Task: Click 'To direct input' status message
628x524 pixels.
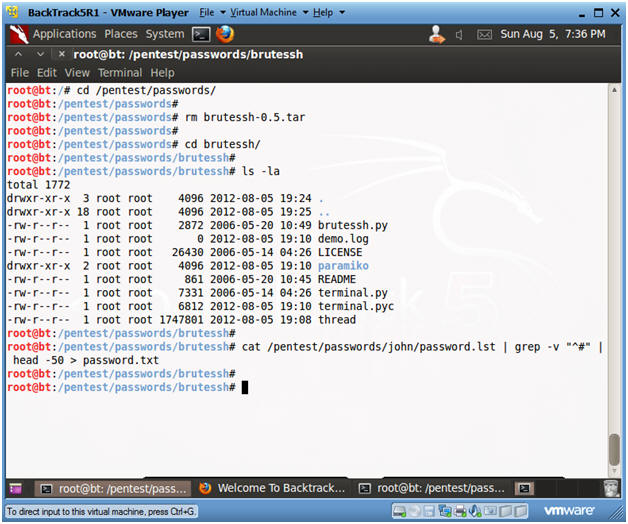Action: point(101,512)
